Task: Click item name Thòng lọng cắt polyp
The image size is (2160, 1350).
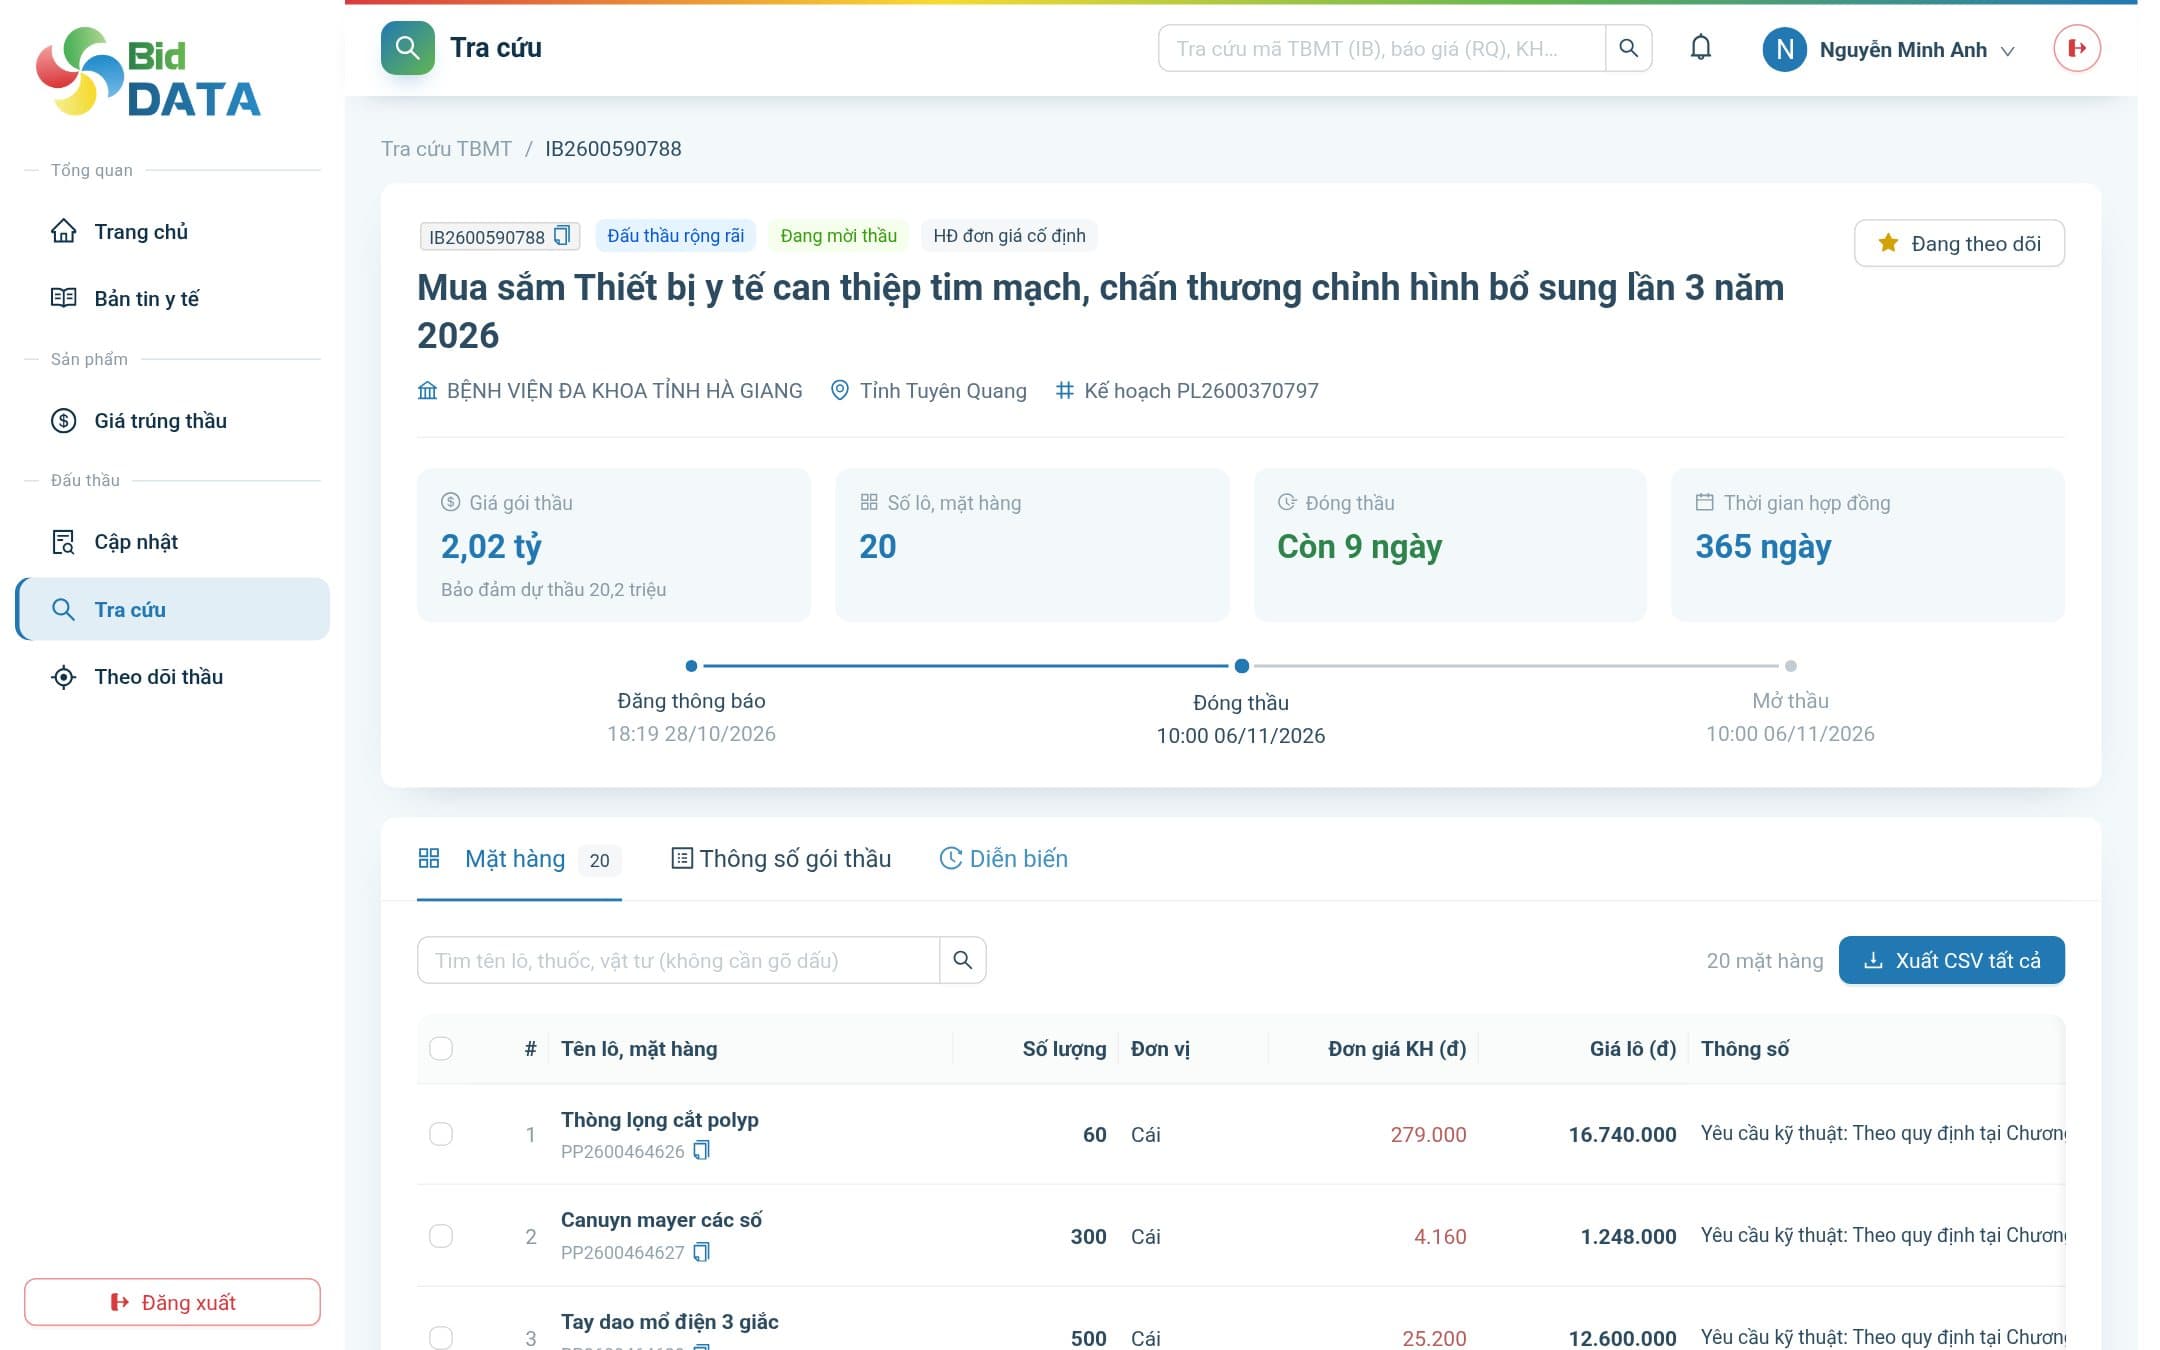Action: click(660, 1120)
